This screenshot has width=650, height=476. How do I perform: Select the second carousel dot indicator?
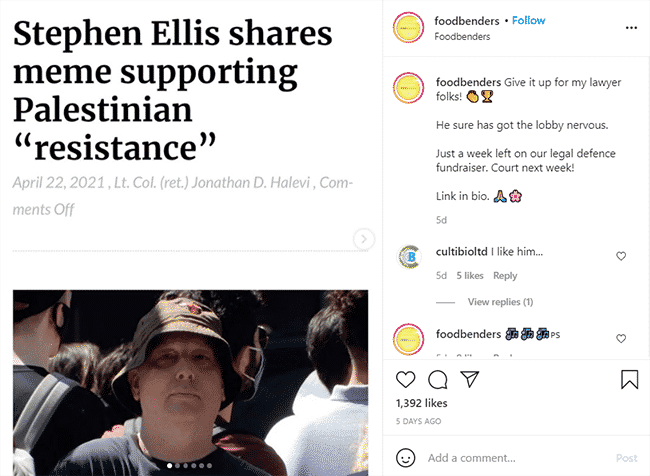coord(177,466)
